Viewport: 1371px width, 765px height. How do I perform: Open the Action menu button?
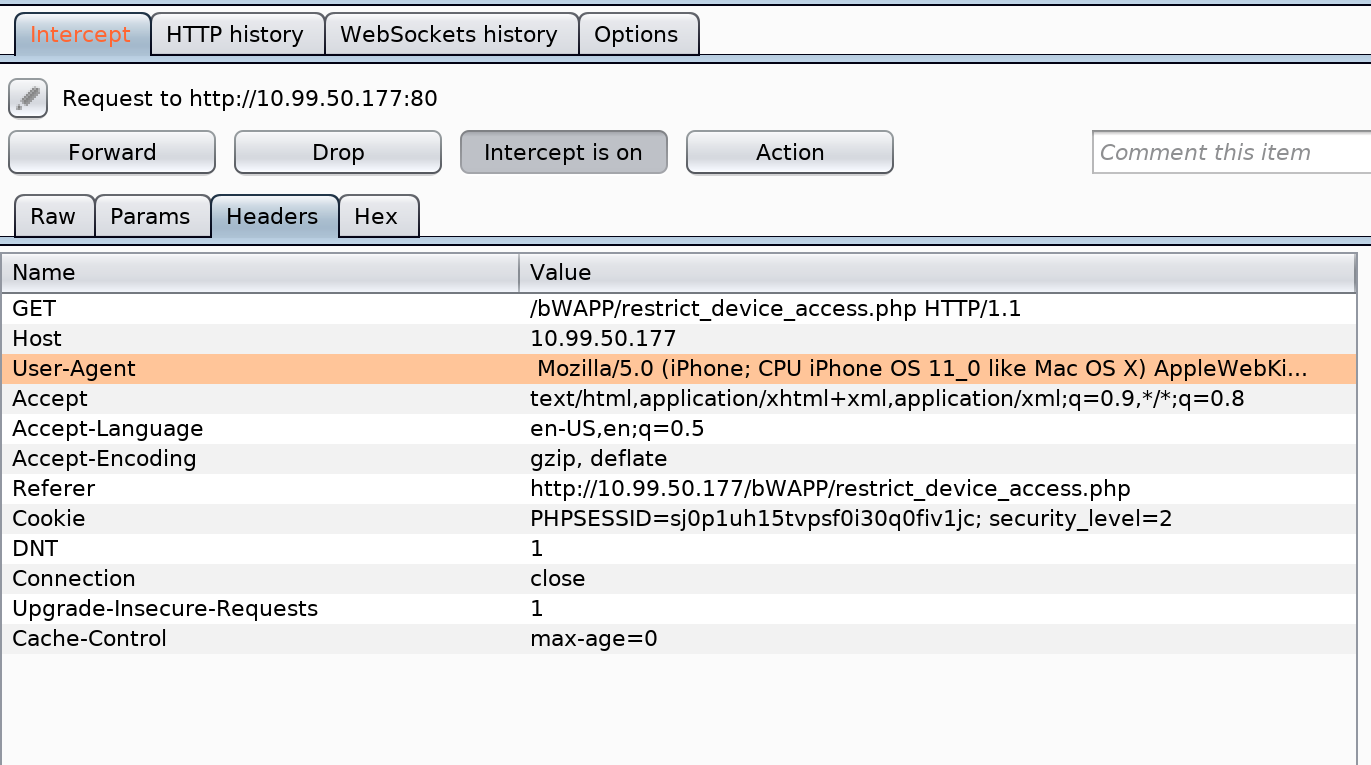(x=790, y=152)
